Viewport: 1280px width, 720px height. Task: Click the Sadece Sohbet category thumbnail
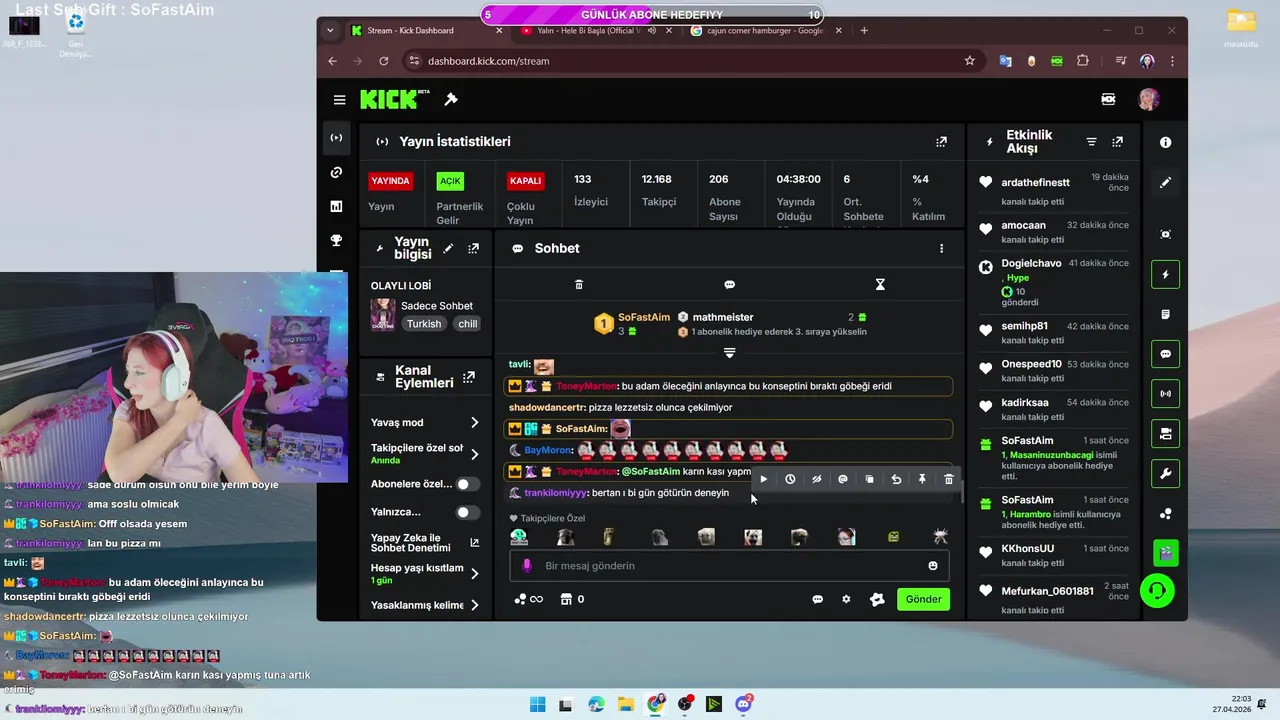pos(383,315)
